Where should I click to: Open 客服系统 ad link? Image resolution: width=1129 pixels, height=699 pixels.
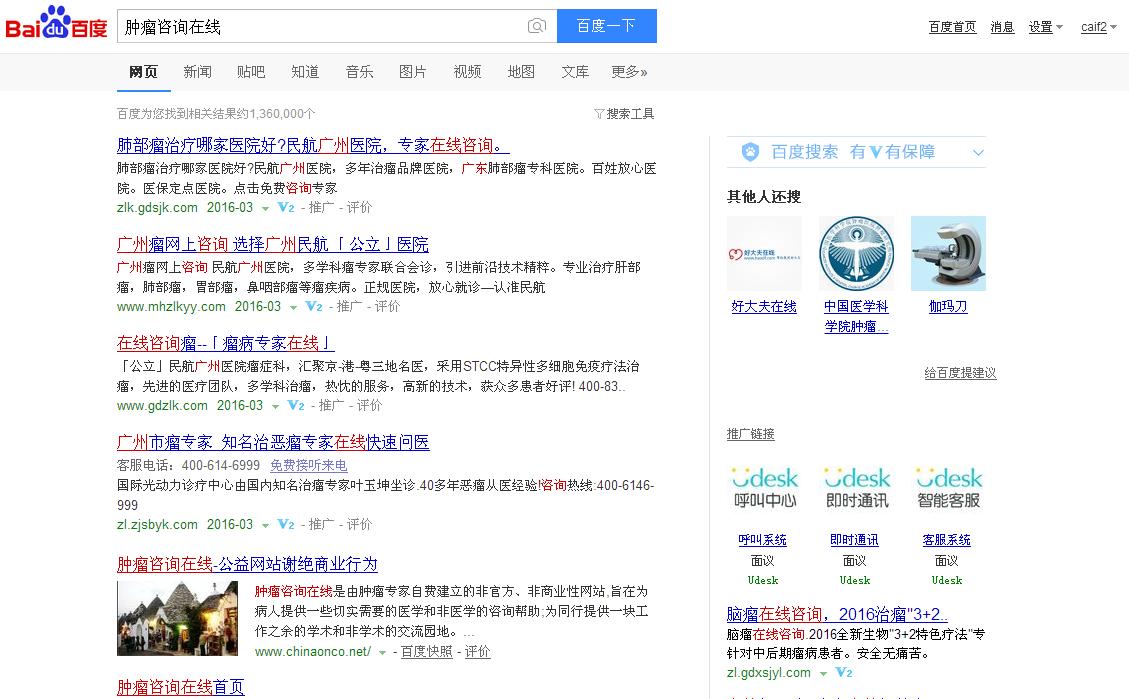tap(947, 540)
